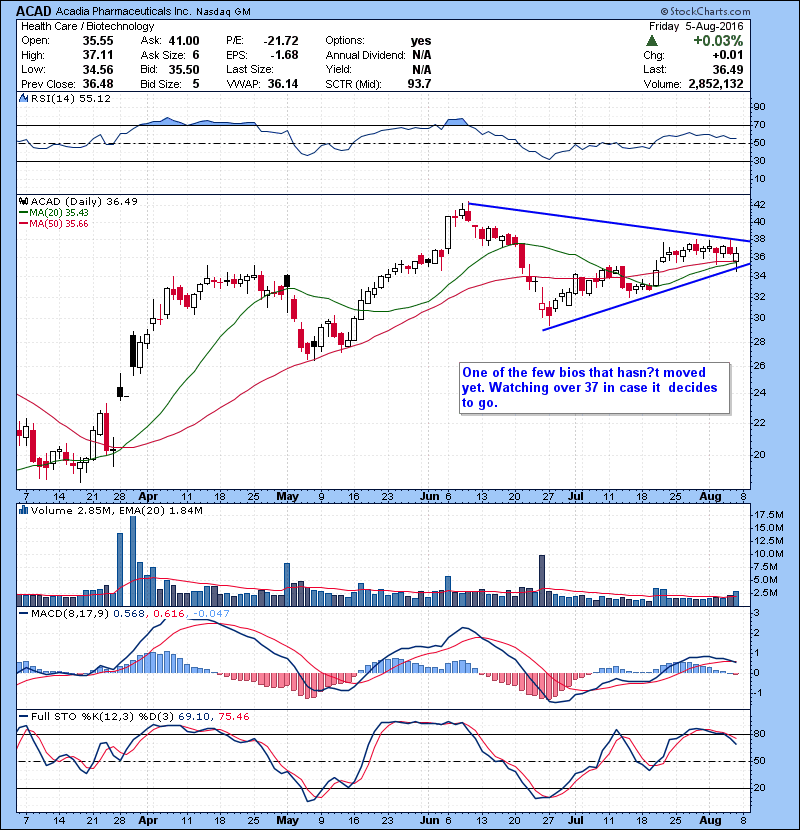
Task: Click the Annual Dividend N/A value
Action: coord(421,55)
